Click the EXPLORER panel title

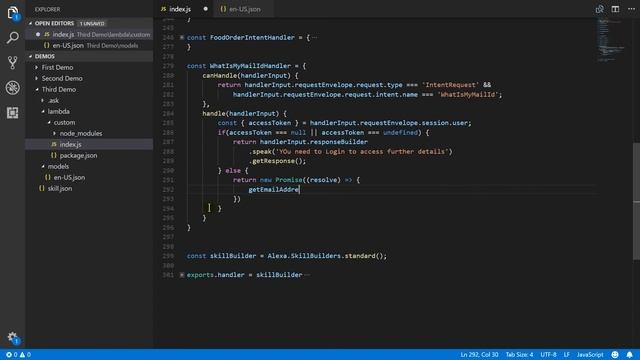click(x=47, y=9)
